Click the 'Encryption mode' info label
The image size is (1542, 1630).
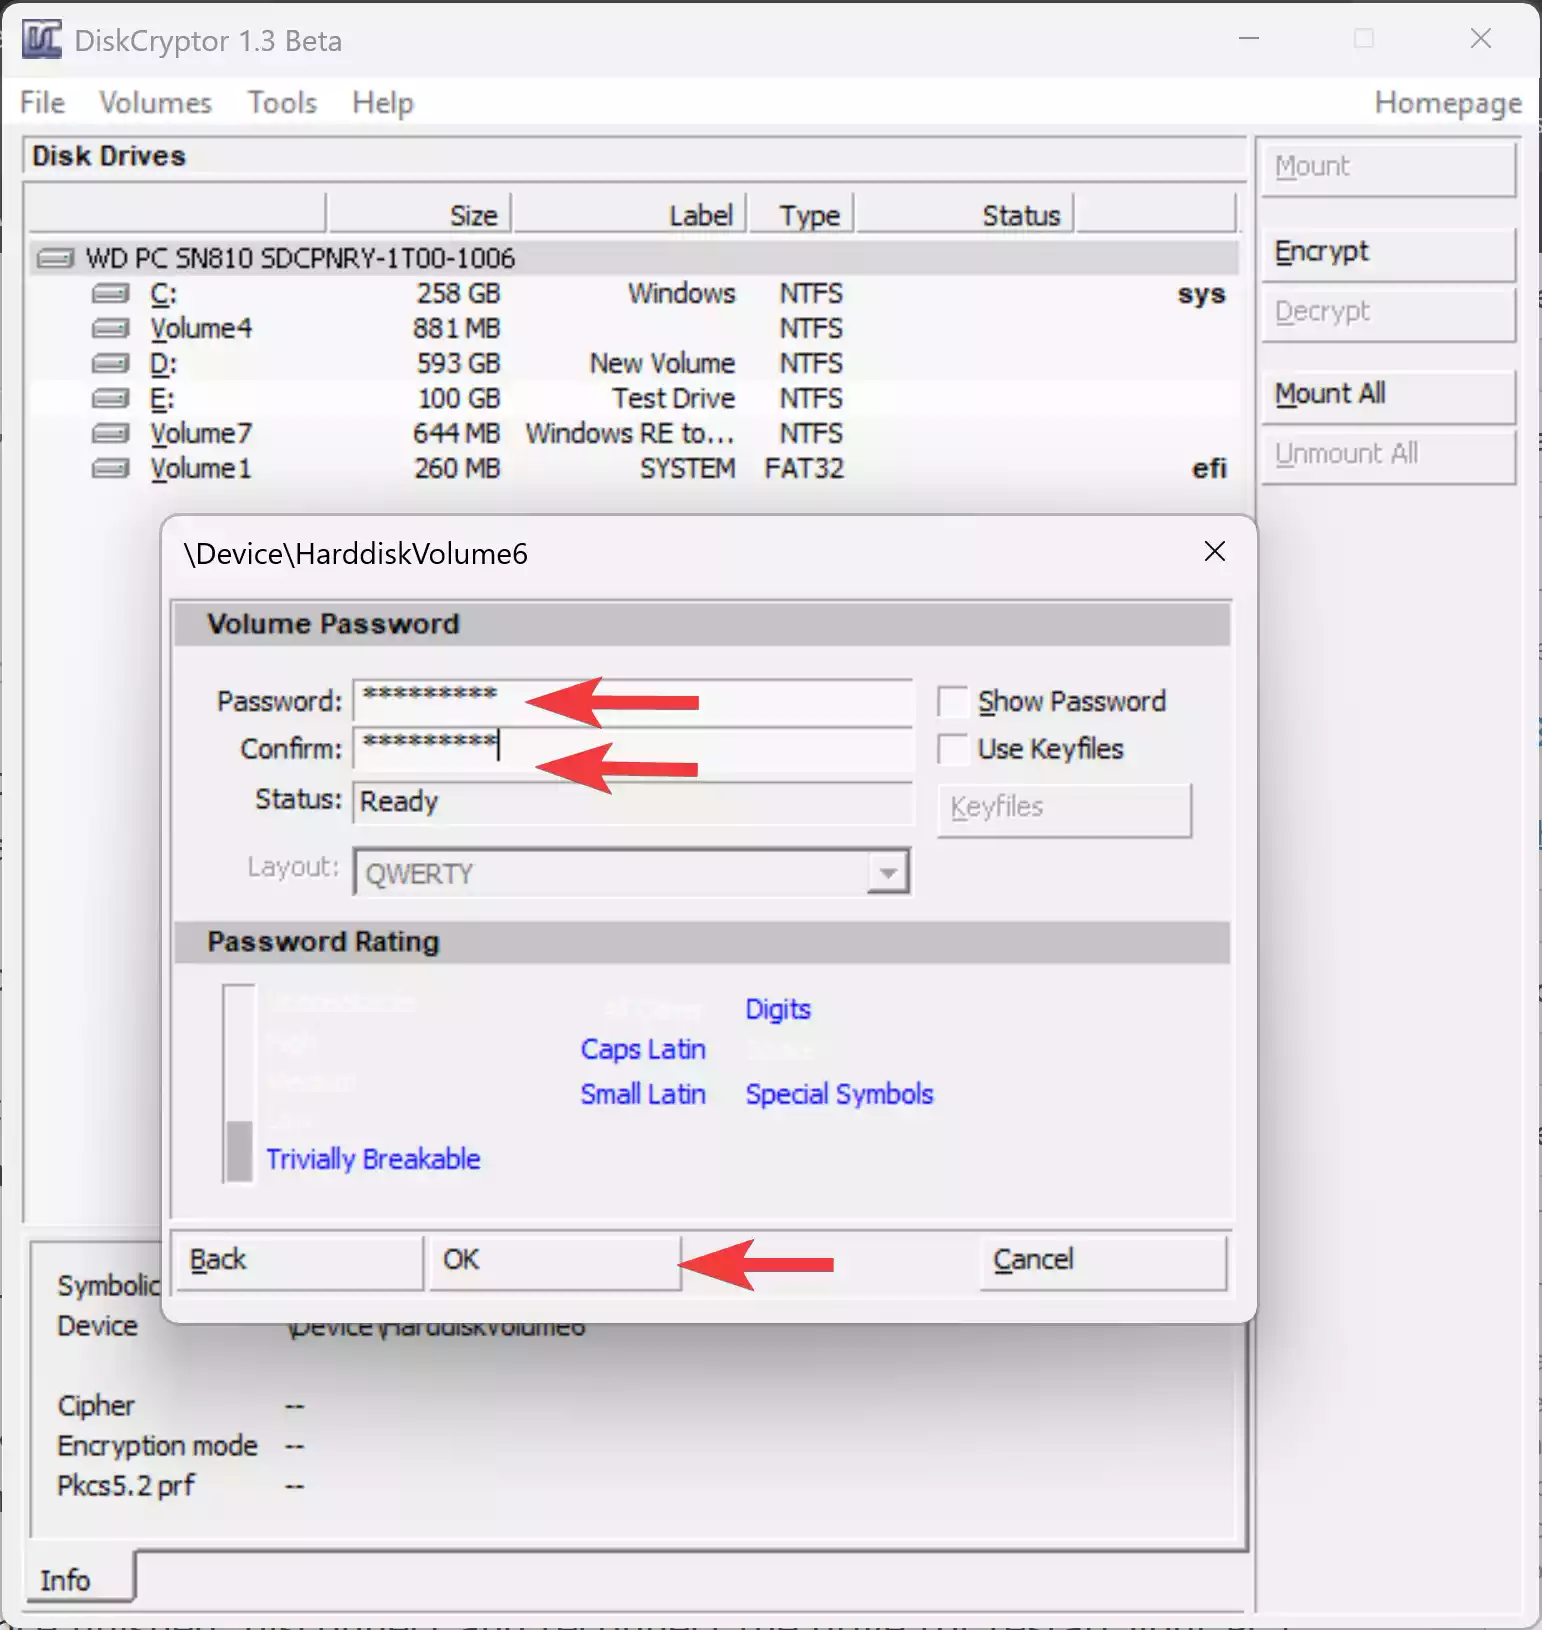[x=157, y=1446]
